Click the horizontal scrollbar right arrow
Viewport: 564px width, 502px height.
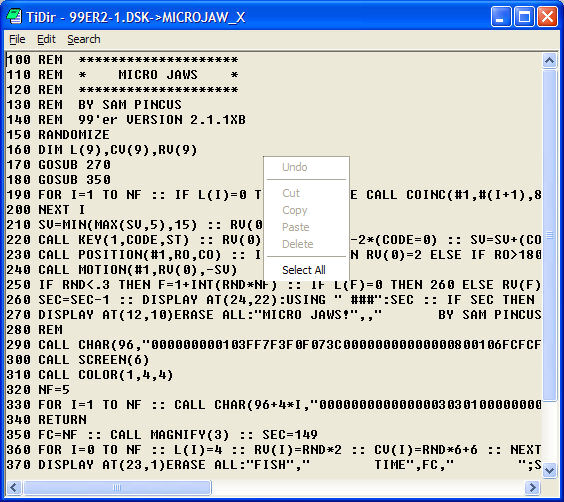[x=532, y=488]
